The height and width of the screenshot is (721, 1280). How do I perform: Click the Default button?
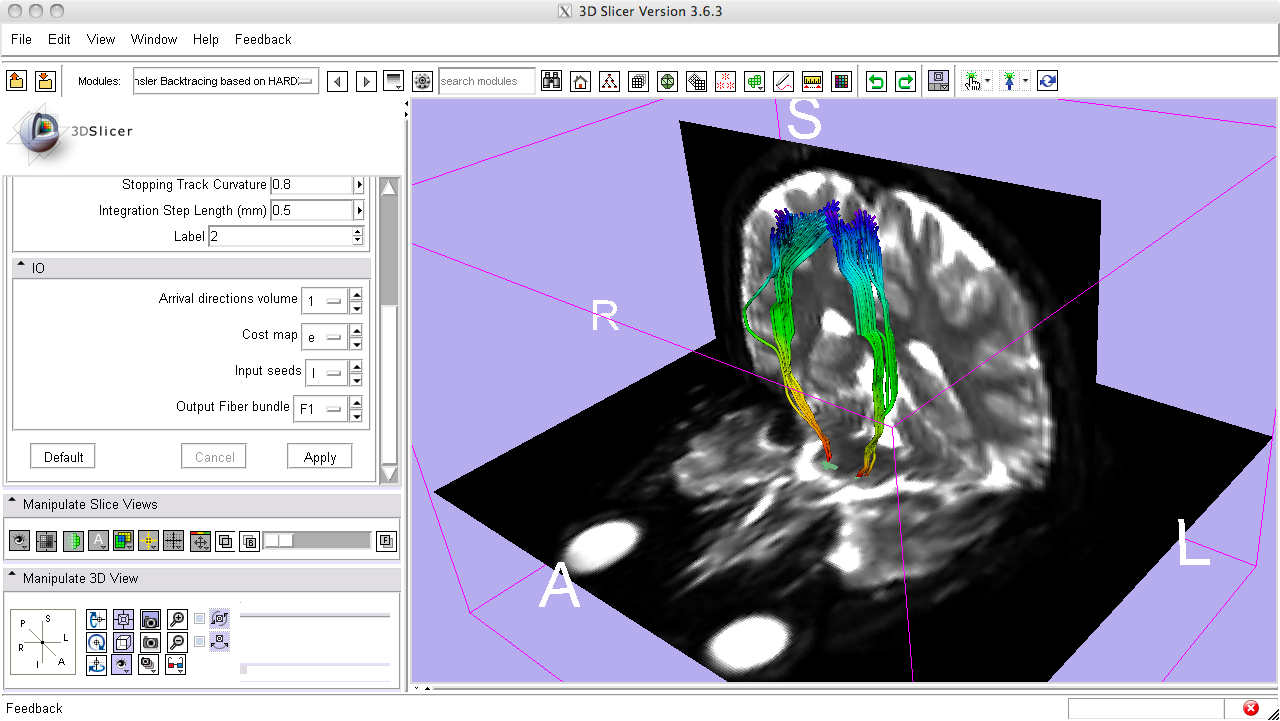[x=63, y=457]
